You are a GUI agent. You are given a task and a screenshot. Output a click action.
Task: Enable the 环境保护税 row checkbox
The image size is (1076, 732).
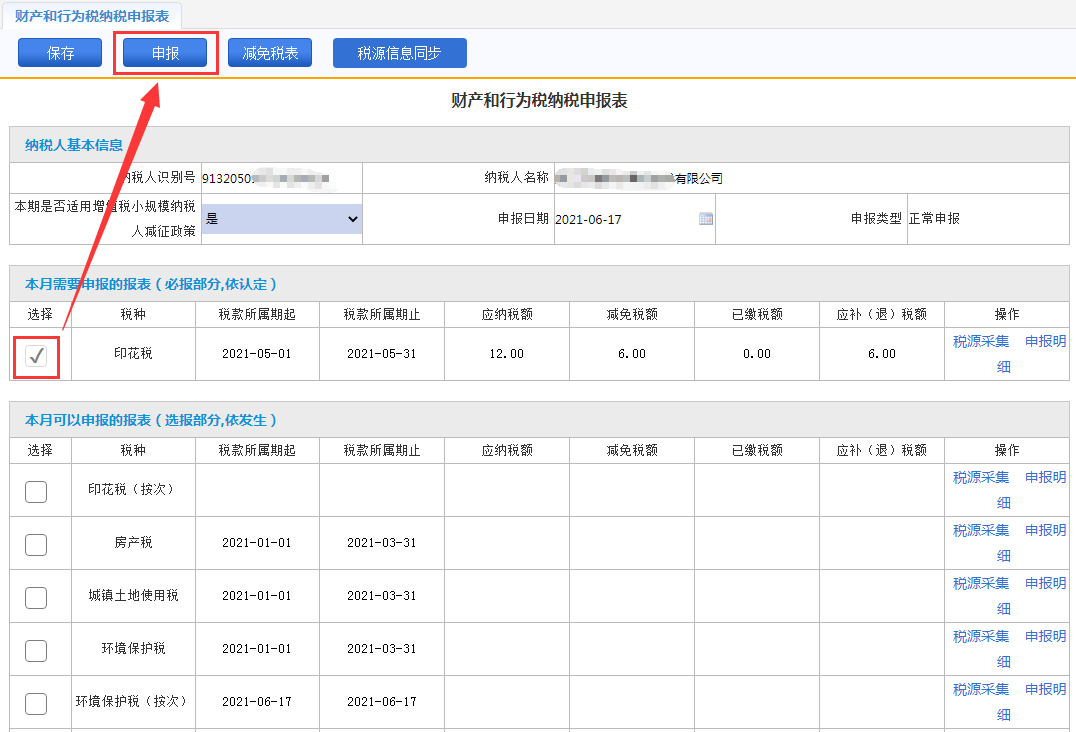[36, 650]
